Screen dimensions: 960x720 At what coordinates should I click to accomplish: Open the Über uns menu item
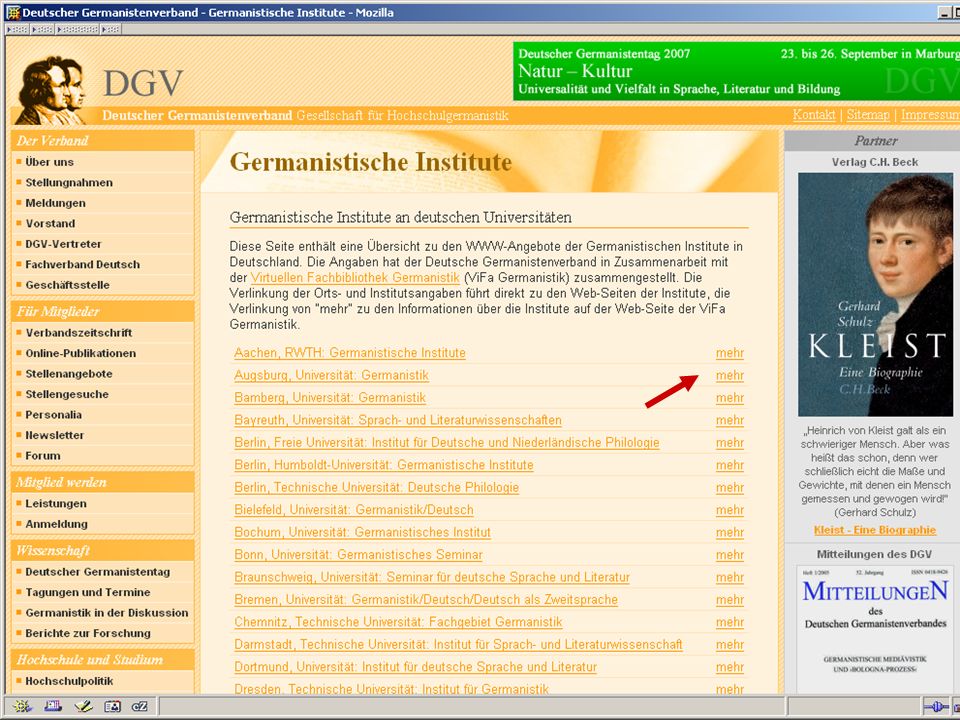[50, 162]
